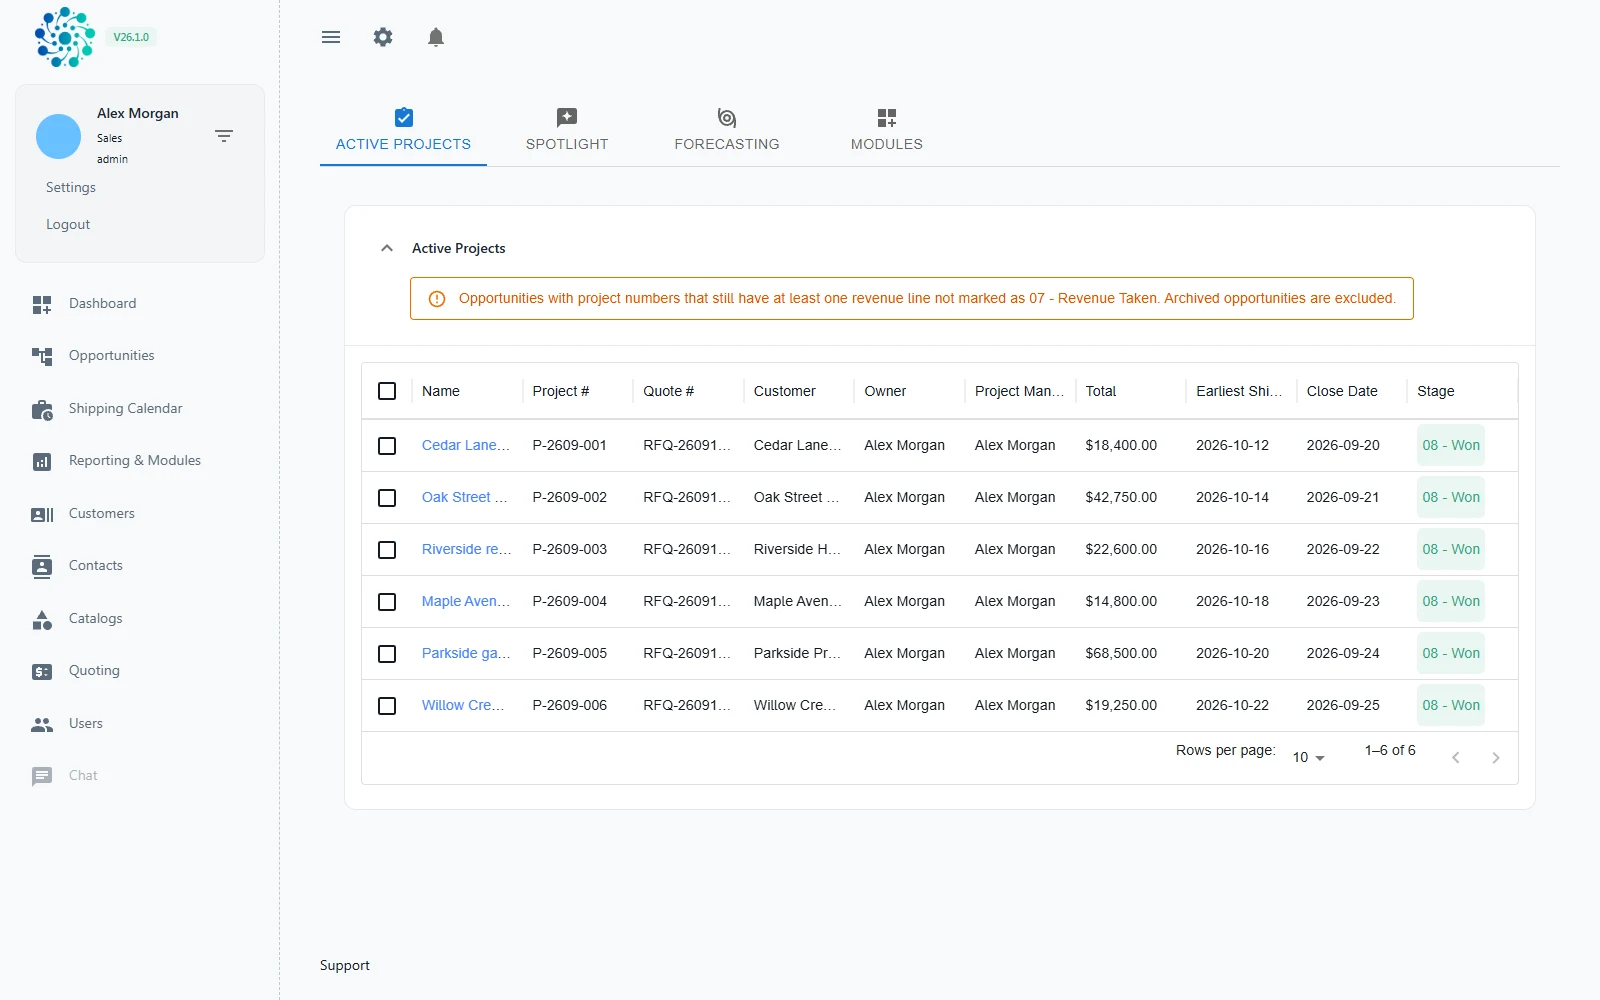Click the P-2609-003 project number cell
Viewport: 1600px width, 1000px height.
[x=570, y=549]
